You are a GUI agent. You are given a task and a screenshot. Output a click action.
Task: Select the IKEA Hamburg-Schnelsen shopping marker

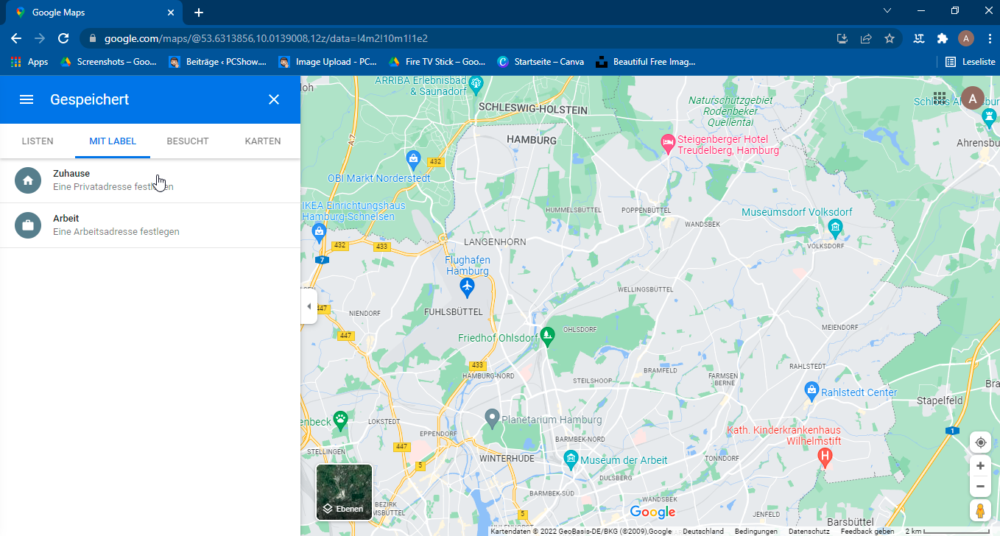tap(319, 233)
